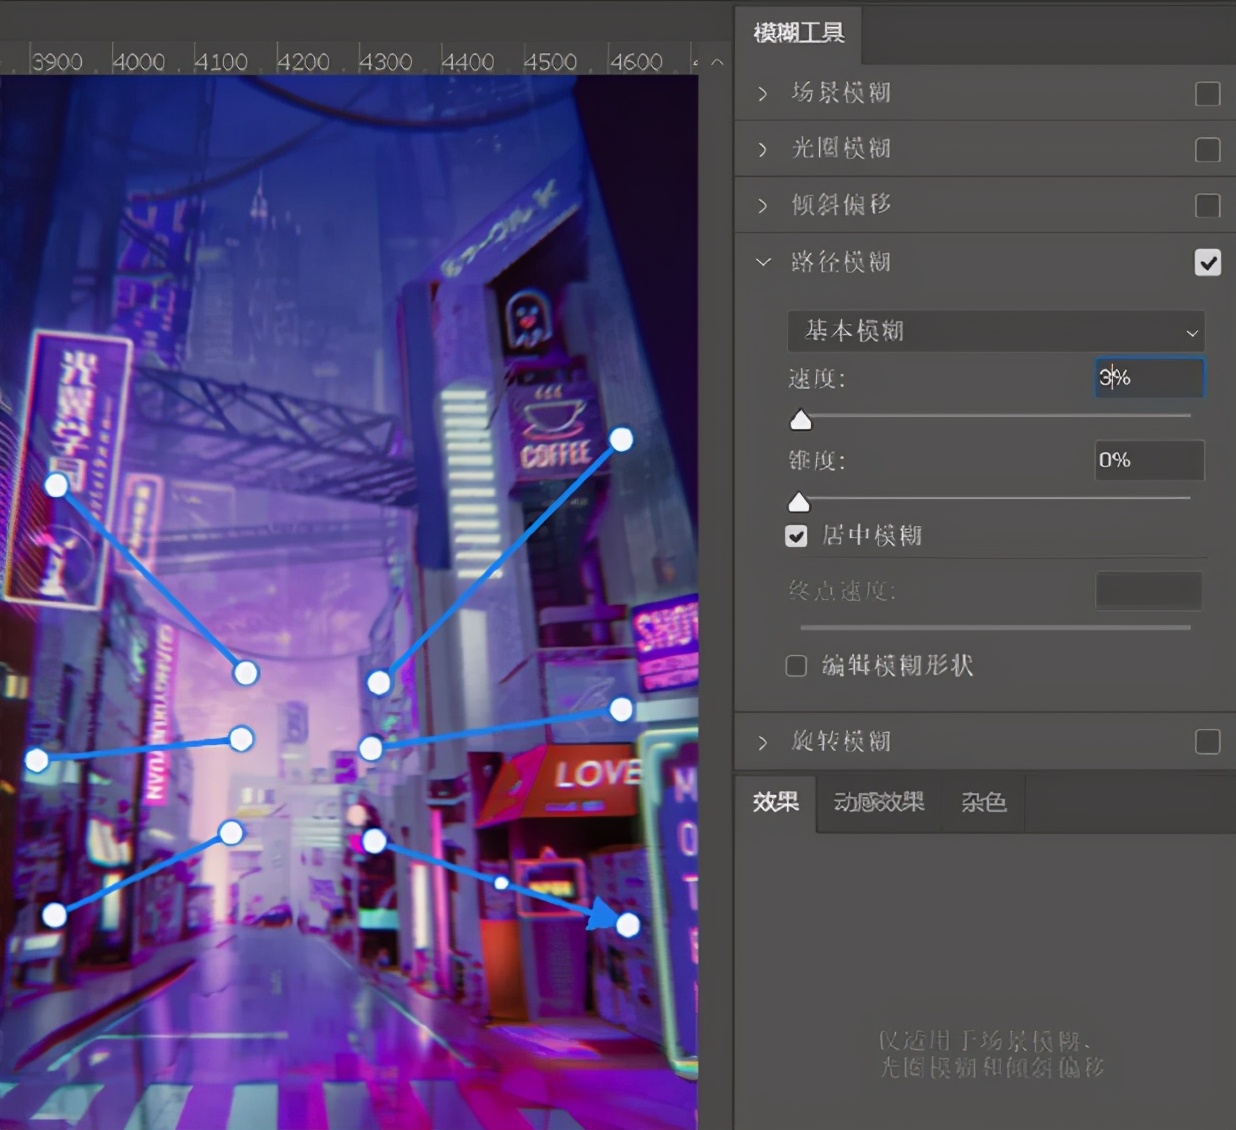Uncheck the 居中模糊 option
The height and width of the screenshot is (1130, 1236).
point(796,537)
